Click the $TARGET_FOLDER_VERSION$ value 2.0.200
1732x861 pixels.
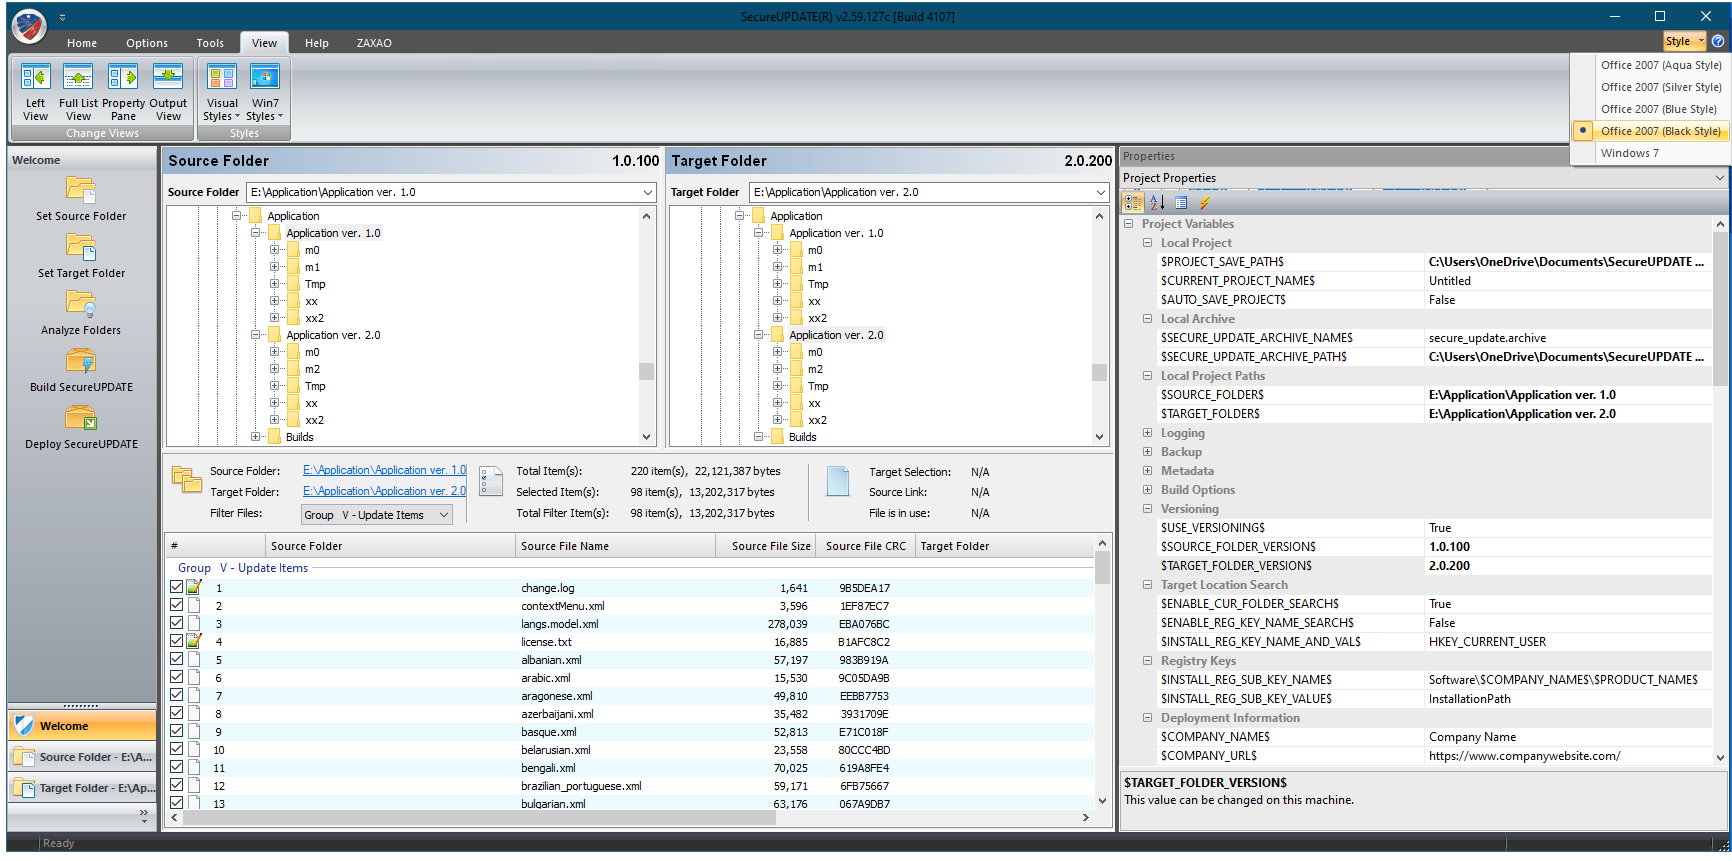[x=1568, y=566]
